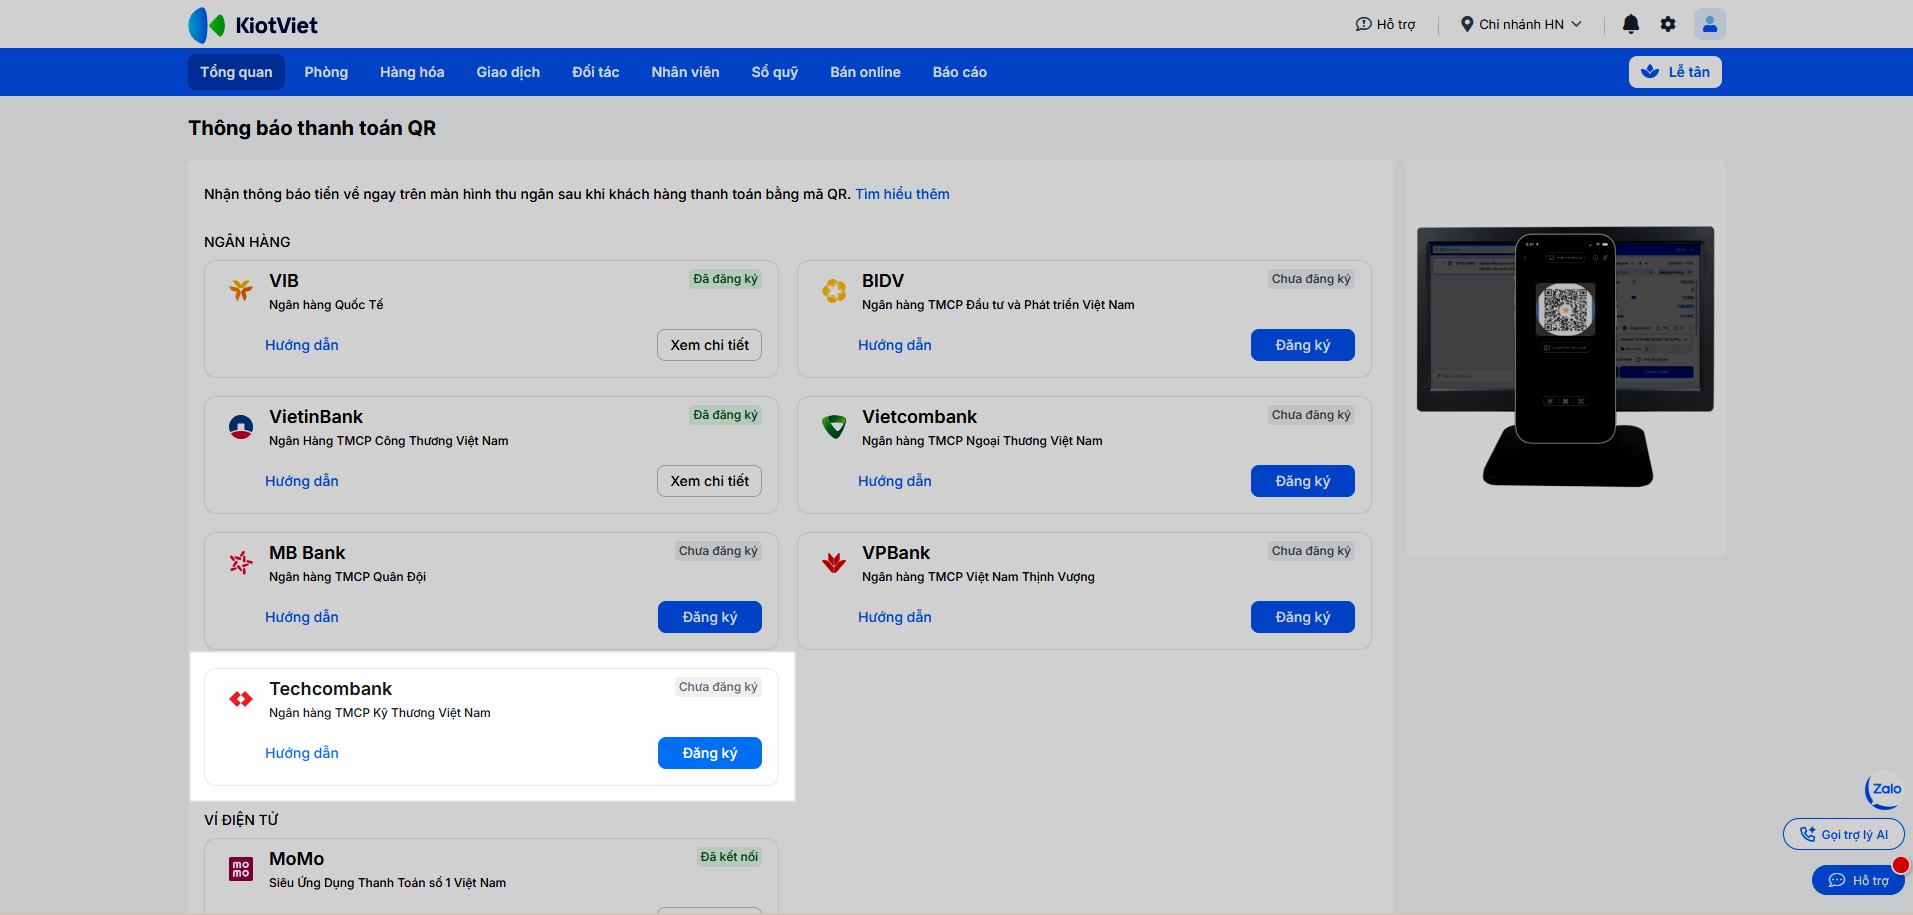Open the Báo cáo menu
This screenshot has width=1913, height=915.
click(960, 72)
